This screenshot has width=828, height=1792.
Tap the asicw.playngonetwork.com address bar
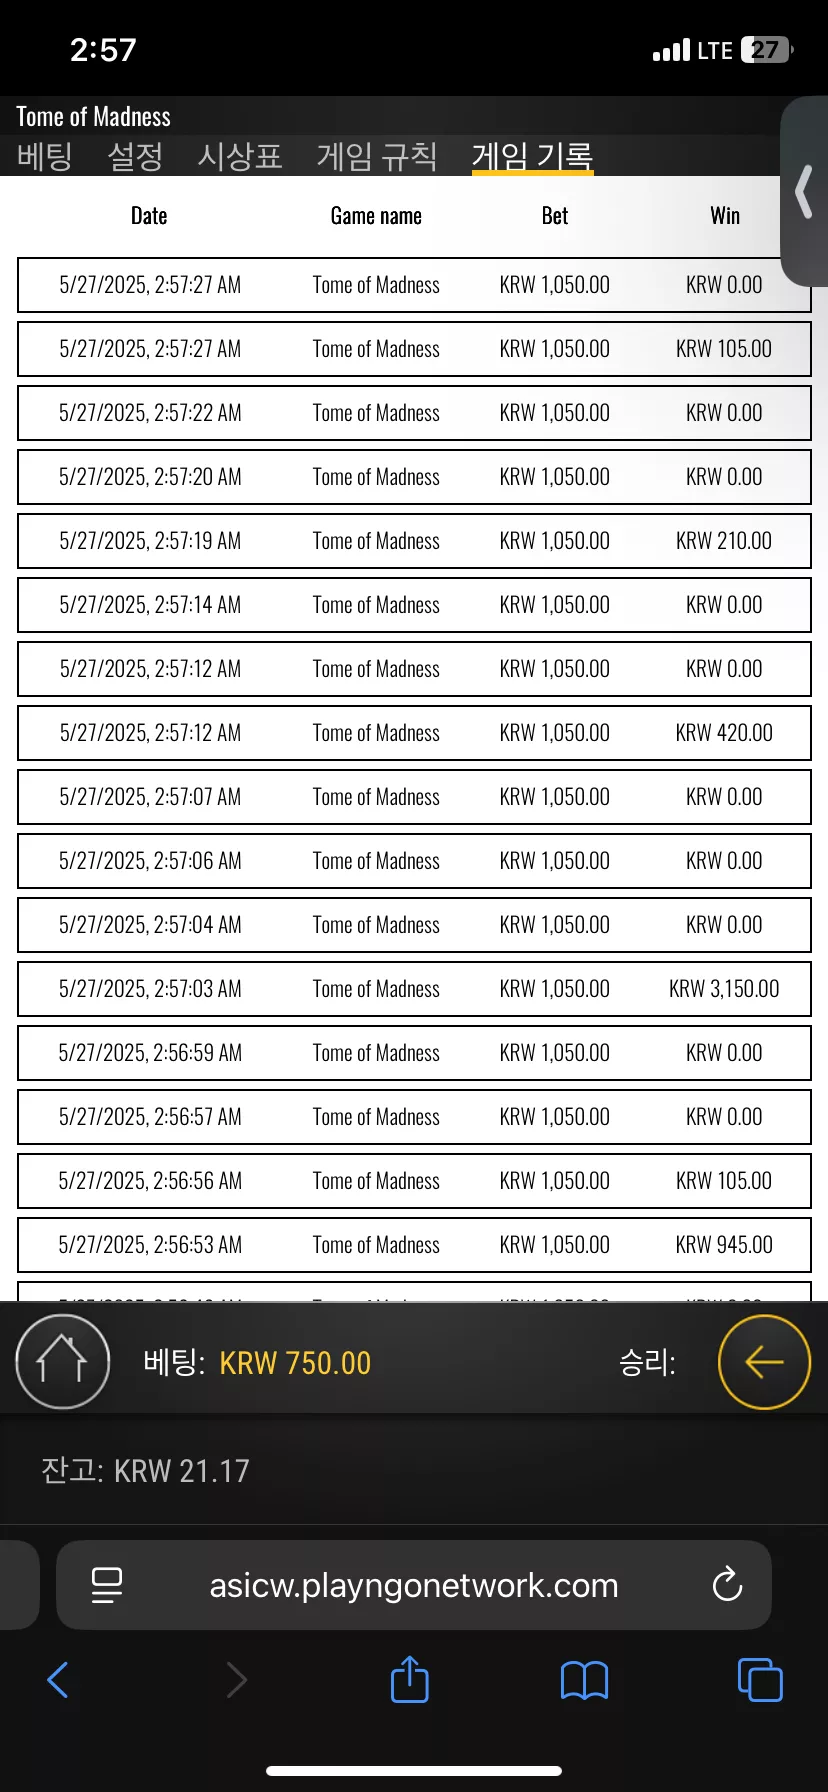point(414,1585)
